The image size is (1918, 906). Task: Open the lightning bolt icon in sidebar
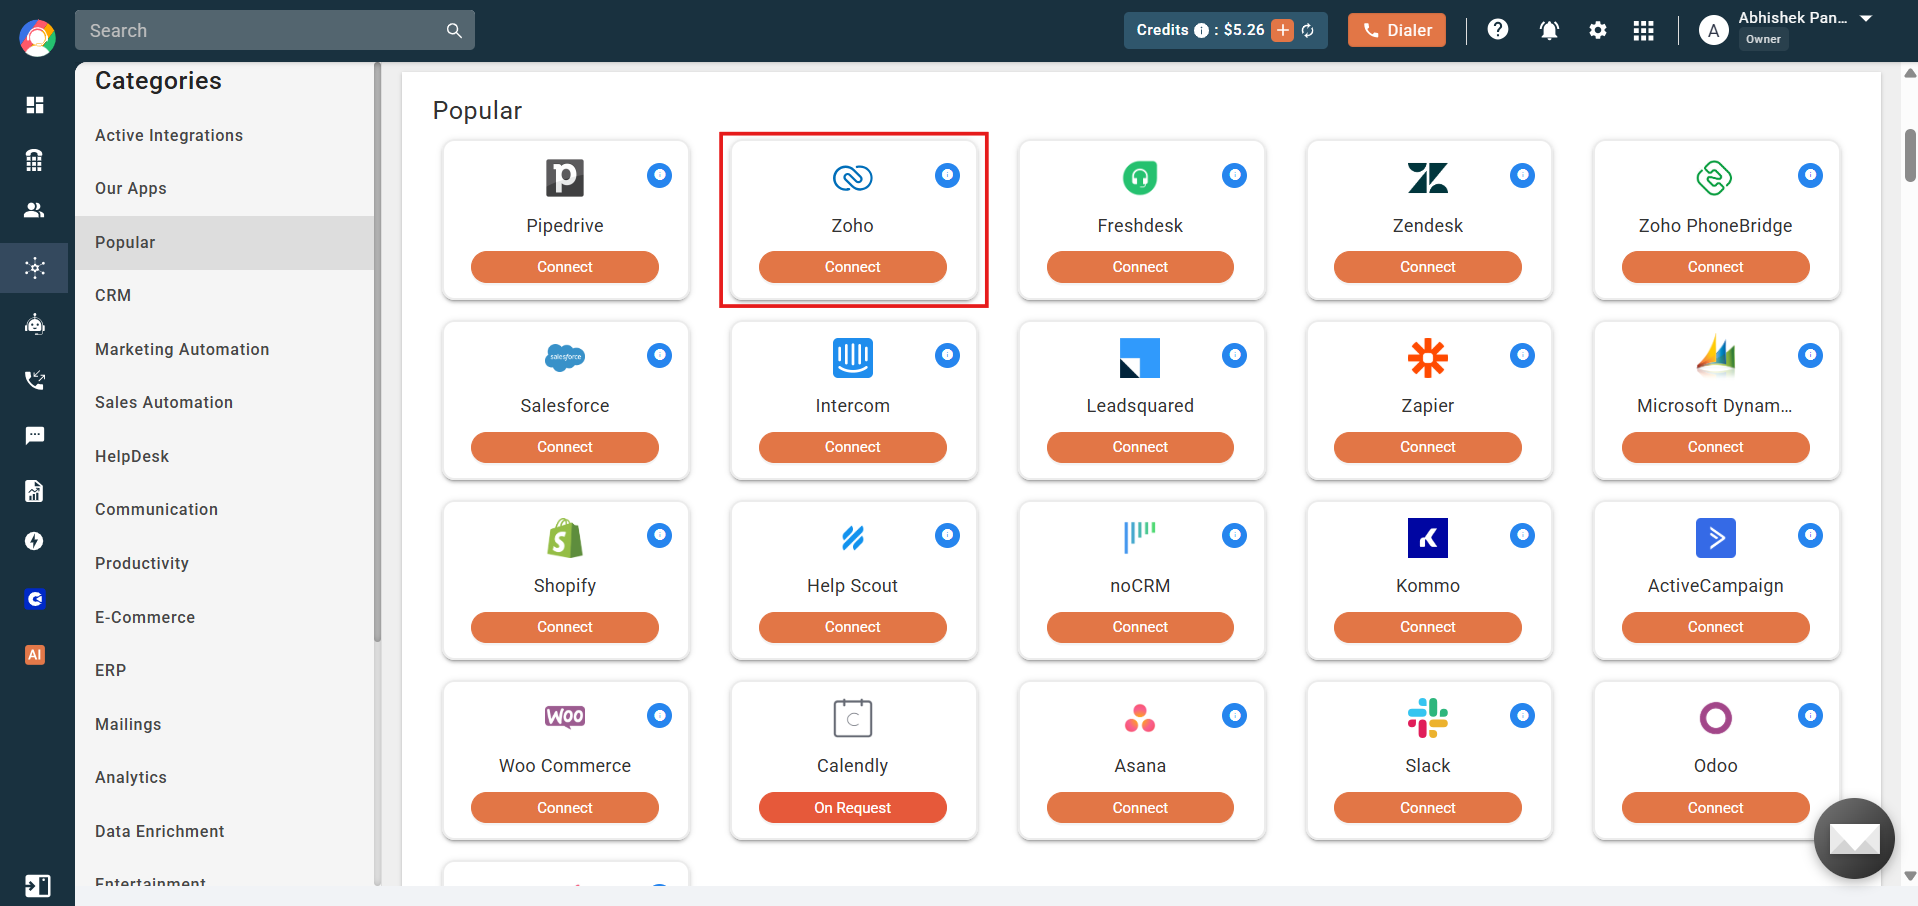coord(35,541)
